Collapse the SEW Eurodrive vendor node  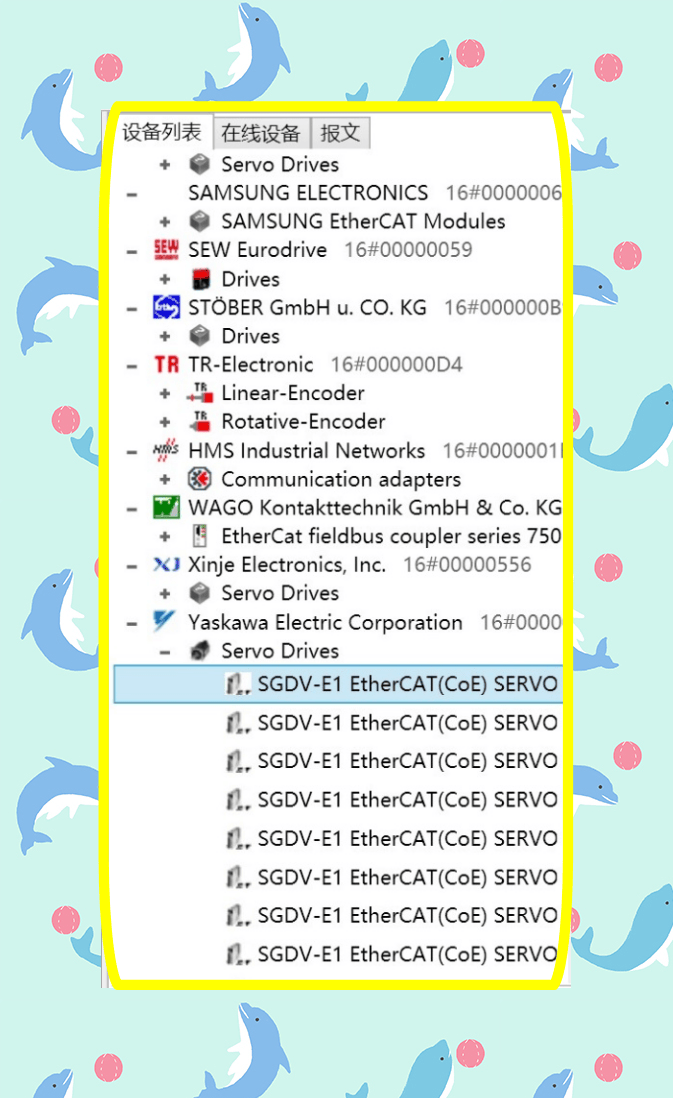pos(132,251)
